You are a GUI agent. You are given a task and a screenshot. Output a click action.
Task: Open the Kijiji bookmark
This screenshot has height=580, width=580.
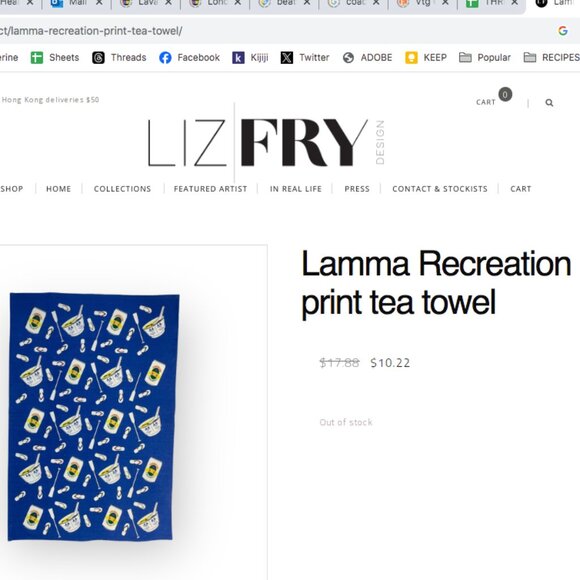pyautogui.click(x=250, y=58)
